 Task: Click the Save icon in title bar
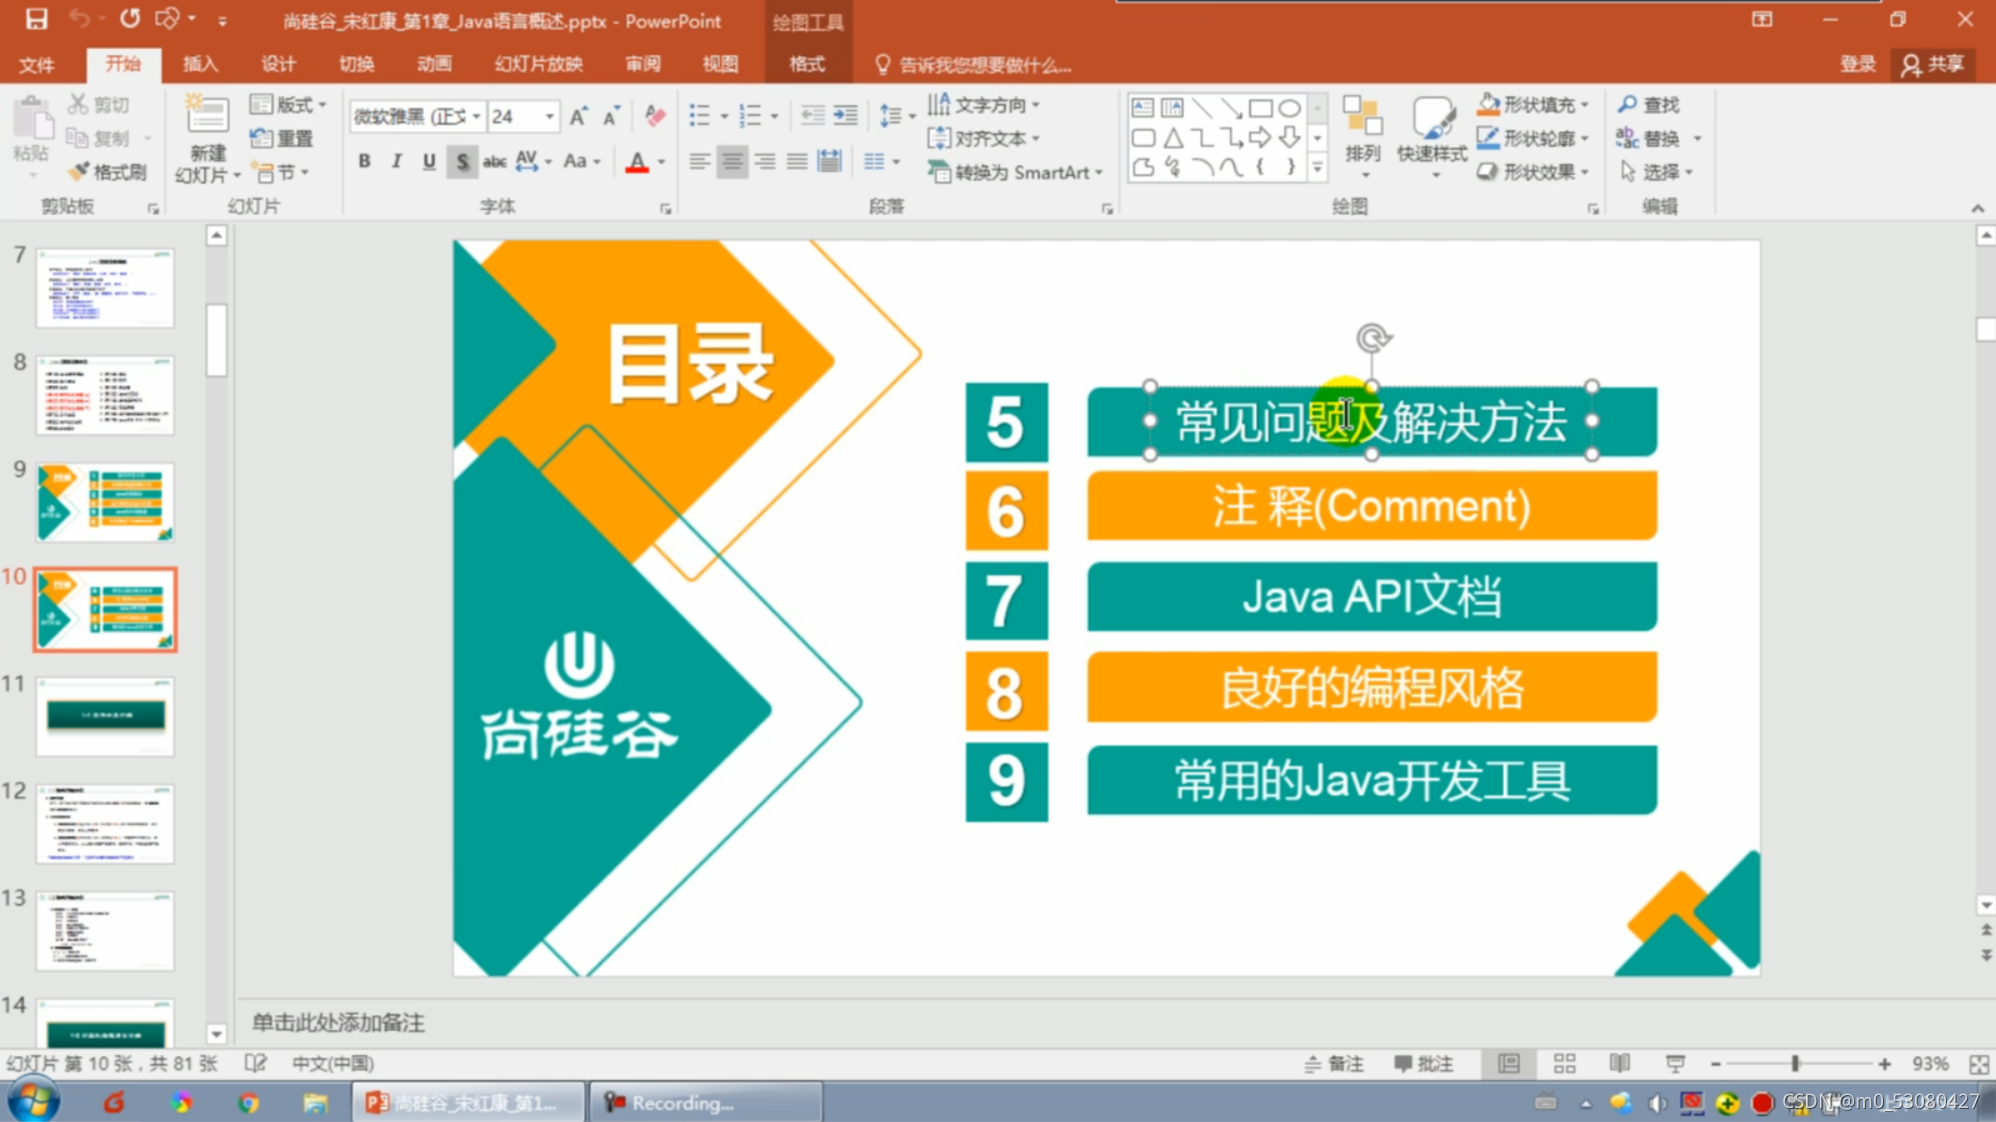pos(36,19)
